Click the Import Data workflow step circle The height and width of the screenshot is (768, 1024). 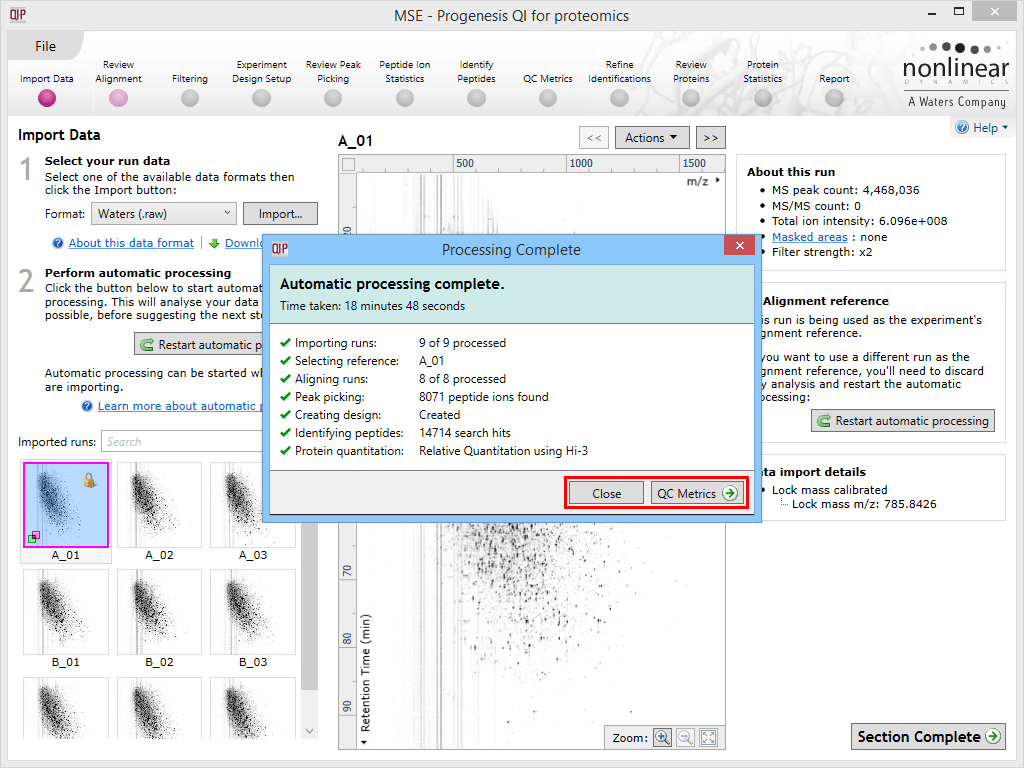46,98
